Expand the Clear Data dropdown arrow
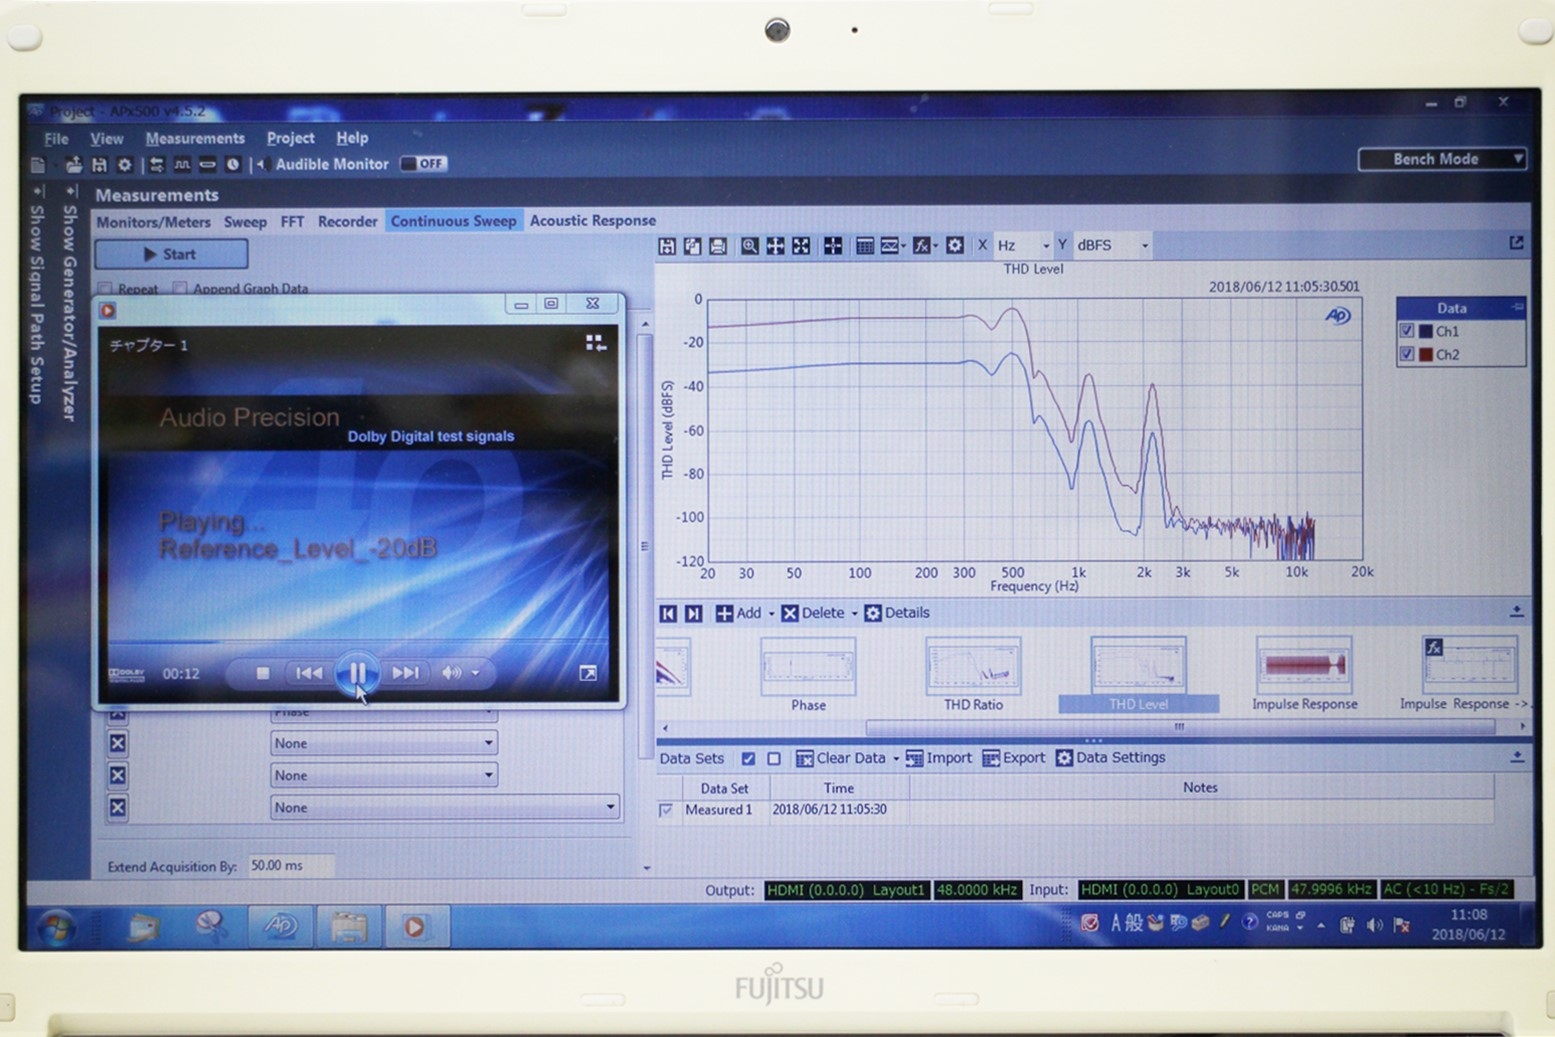Image resolution: width=1555 pixels, height=1037 pixels. 895,759
